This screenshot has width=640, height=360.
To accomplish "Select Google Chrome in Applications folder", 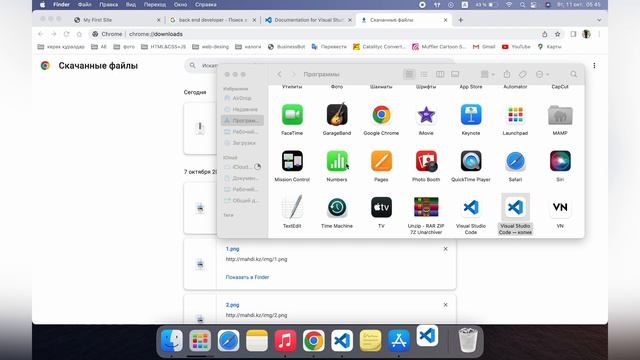I will (x=381, y=115).
